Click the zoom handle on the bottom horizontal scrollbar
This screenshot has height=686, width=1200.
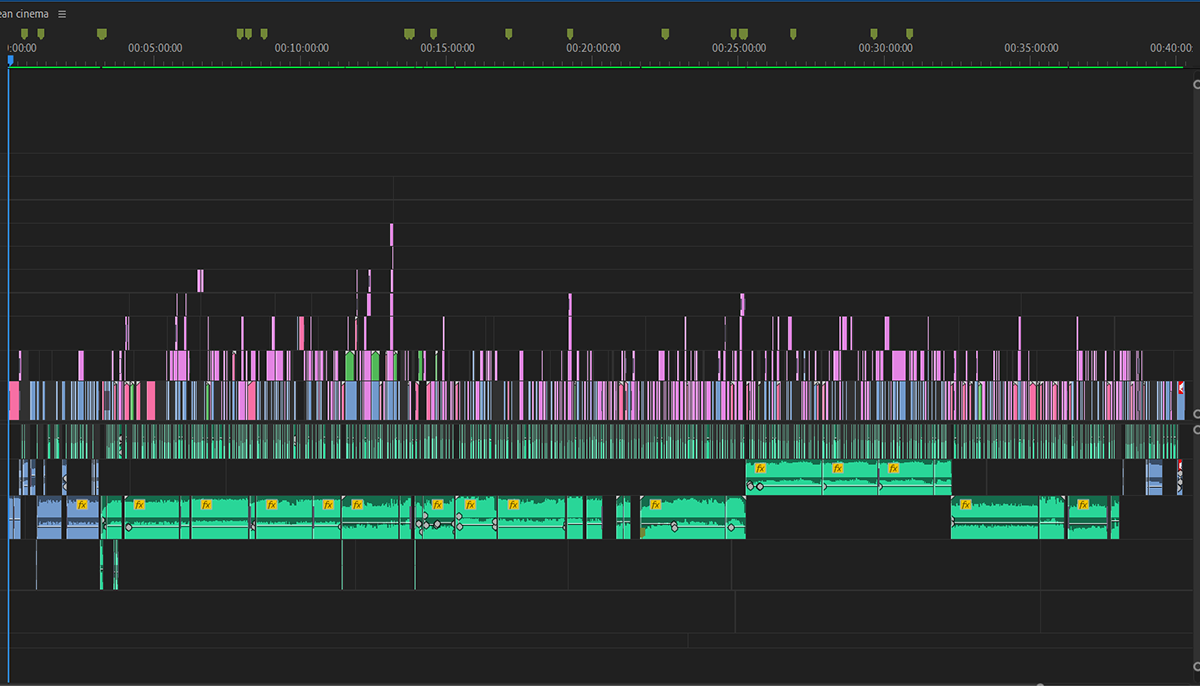click(x=1041, y=684)
